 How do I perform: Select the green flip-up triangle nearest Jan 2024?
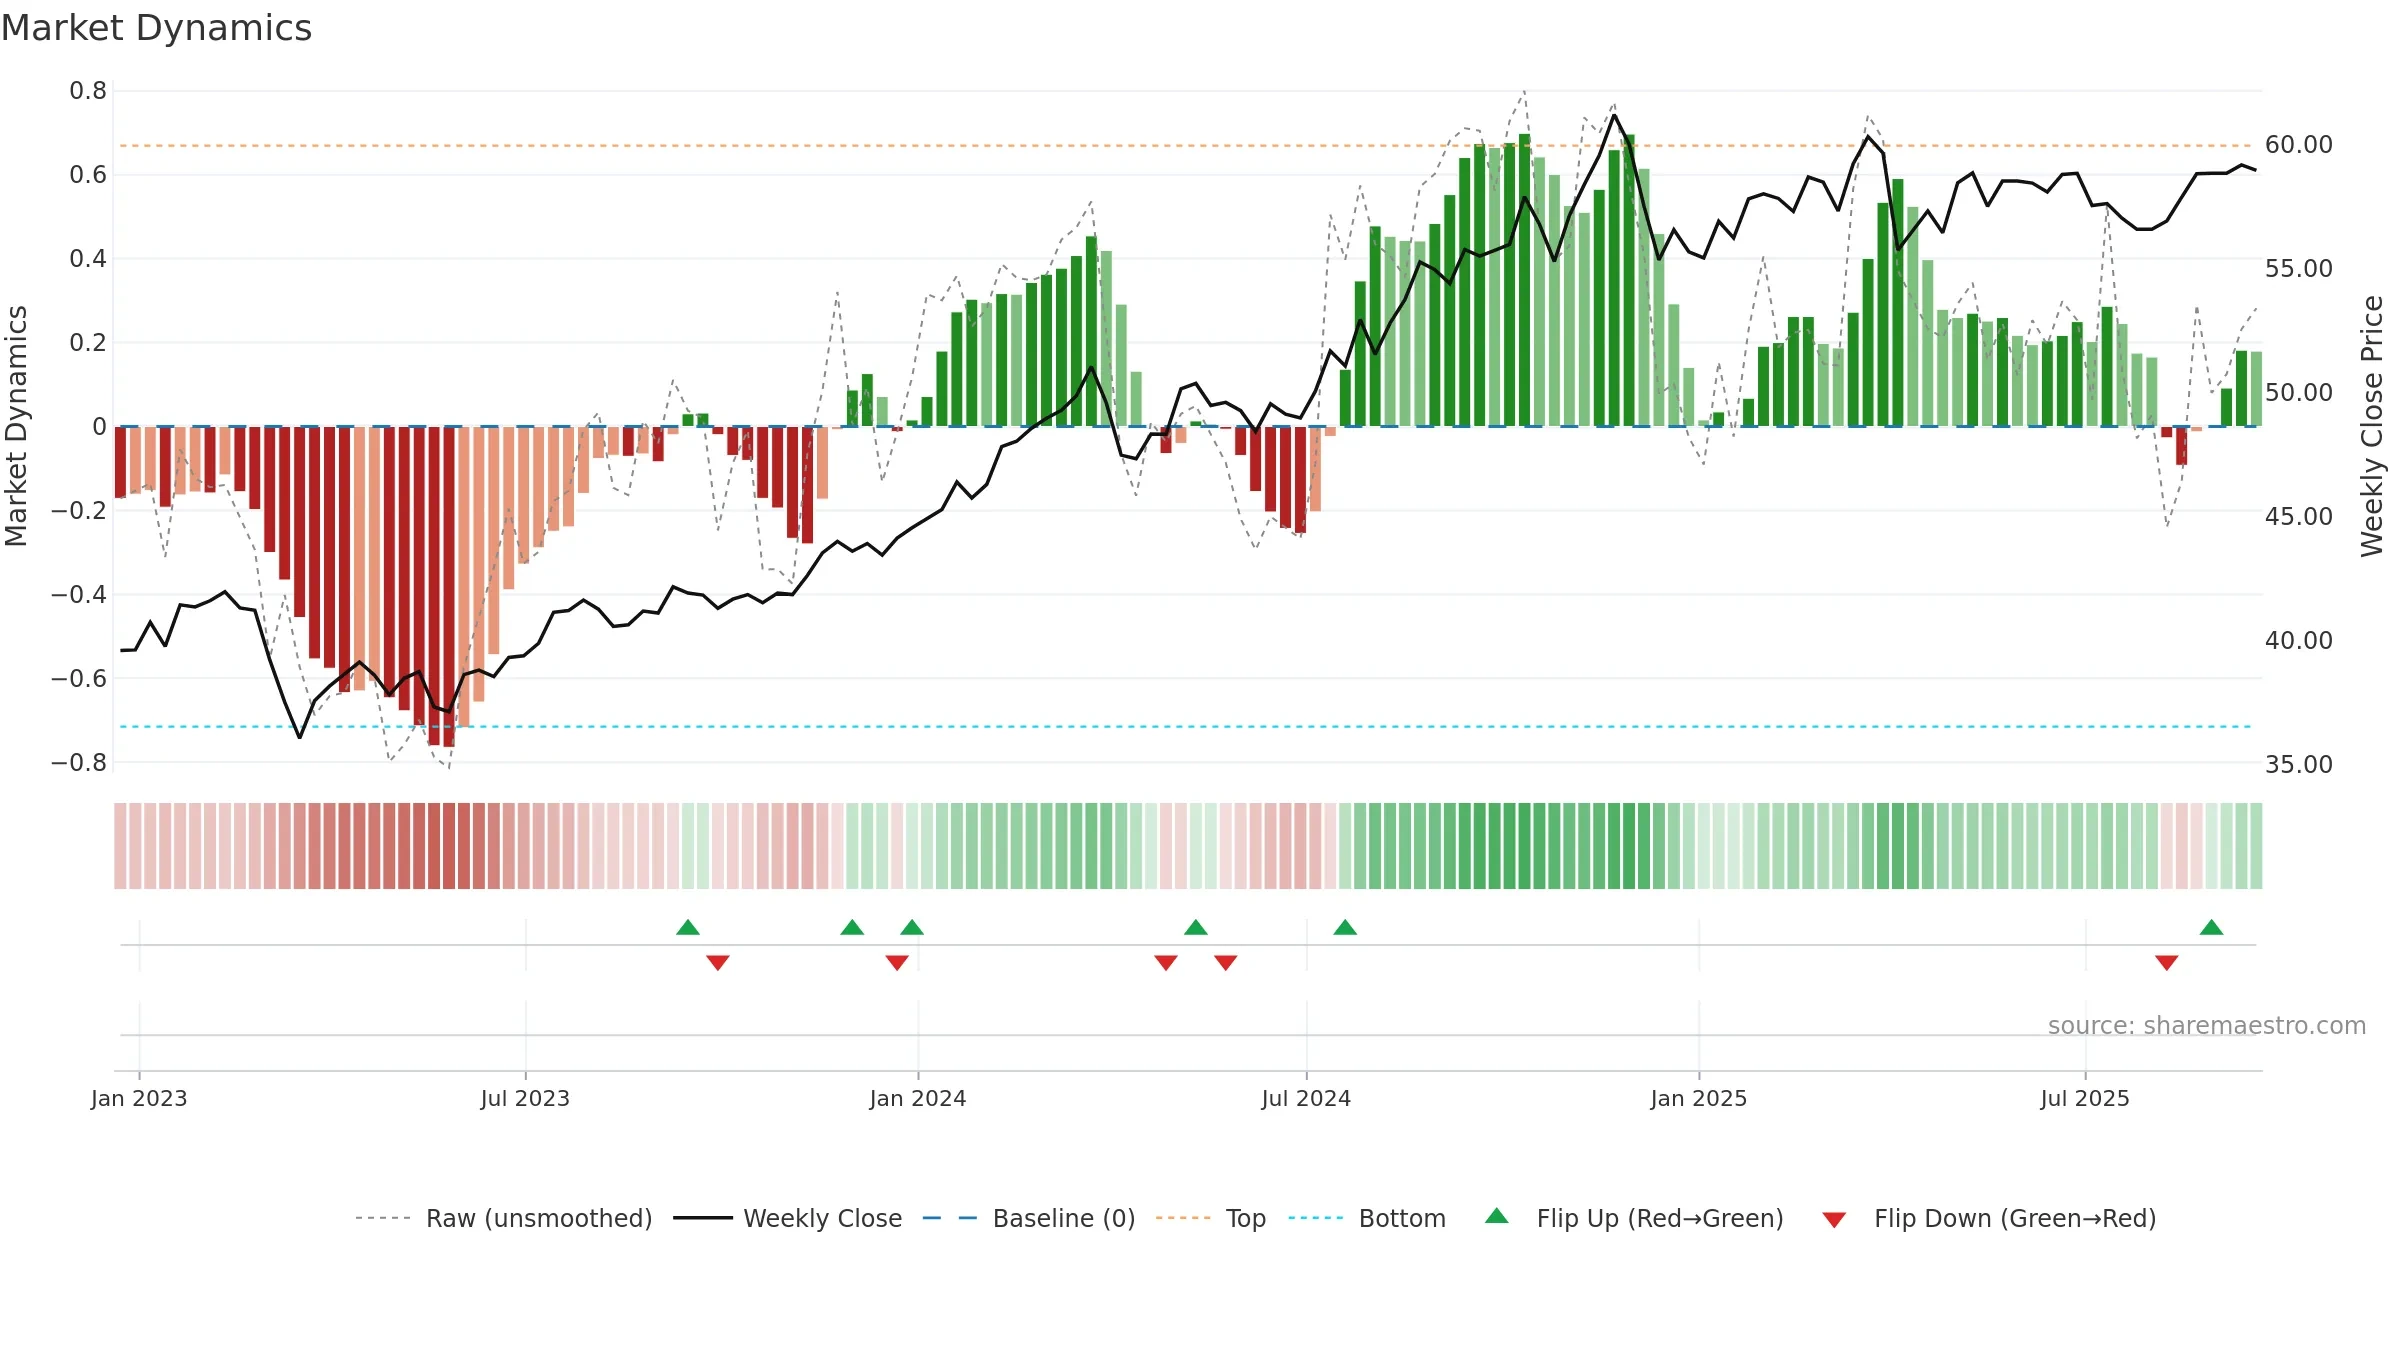tap(912, 927)
